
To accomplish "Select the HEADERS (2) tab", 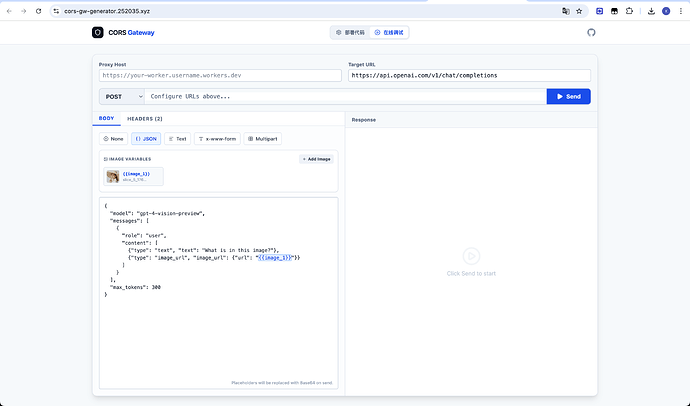I will [x=145, y=119].
